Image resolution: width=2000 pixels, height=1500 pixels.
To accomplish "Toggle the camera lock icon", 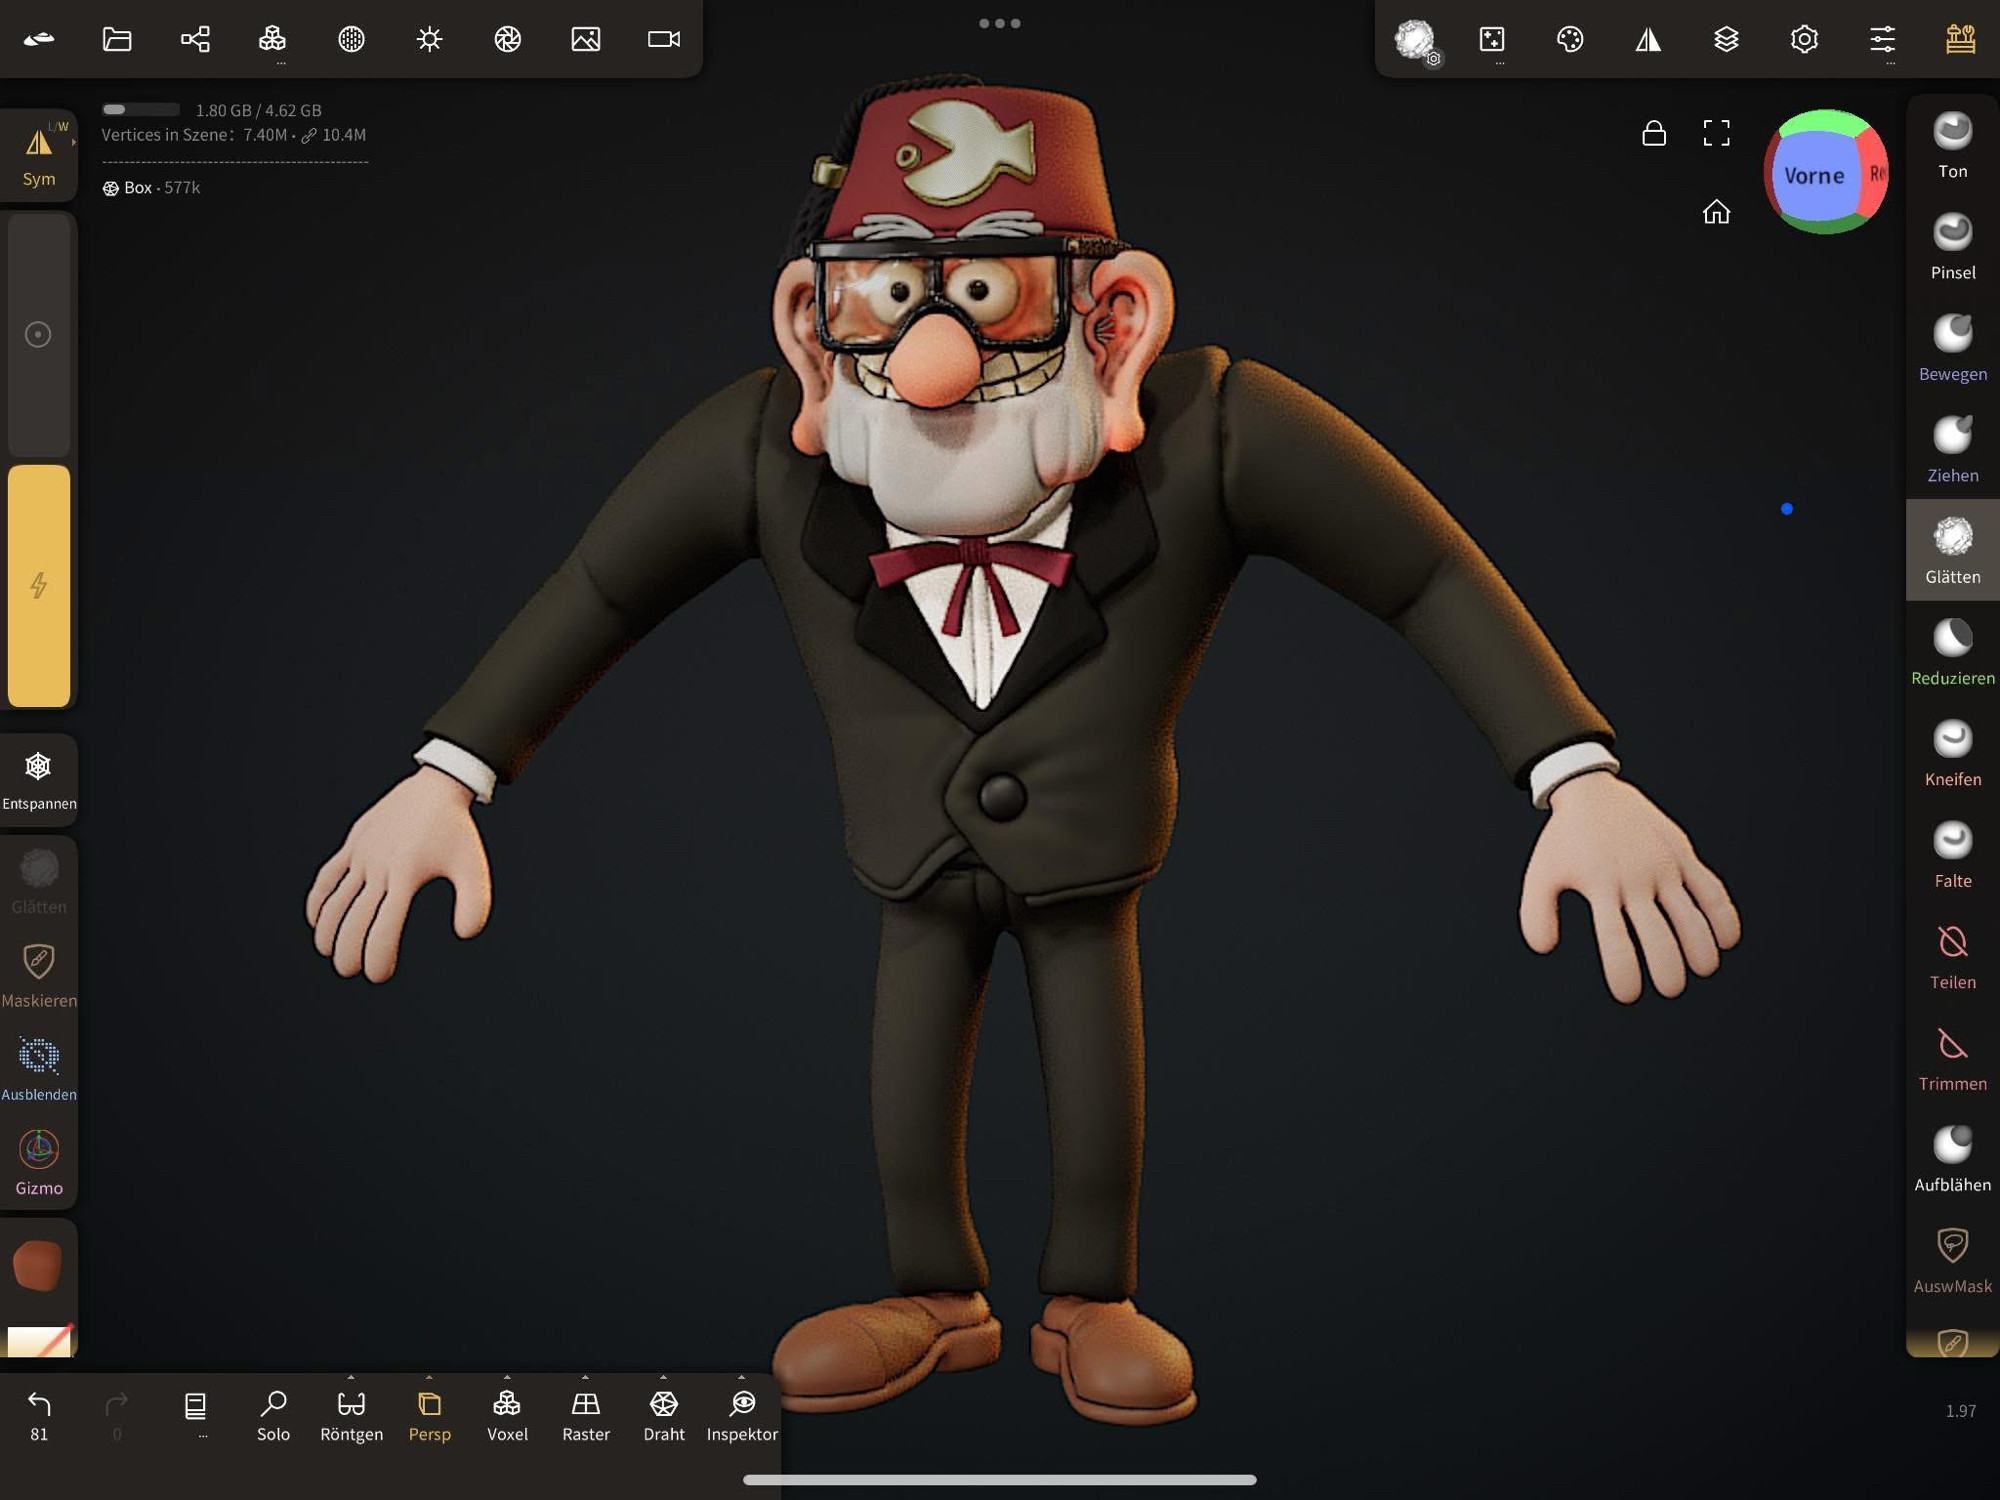I will point(1654,133).
